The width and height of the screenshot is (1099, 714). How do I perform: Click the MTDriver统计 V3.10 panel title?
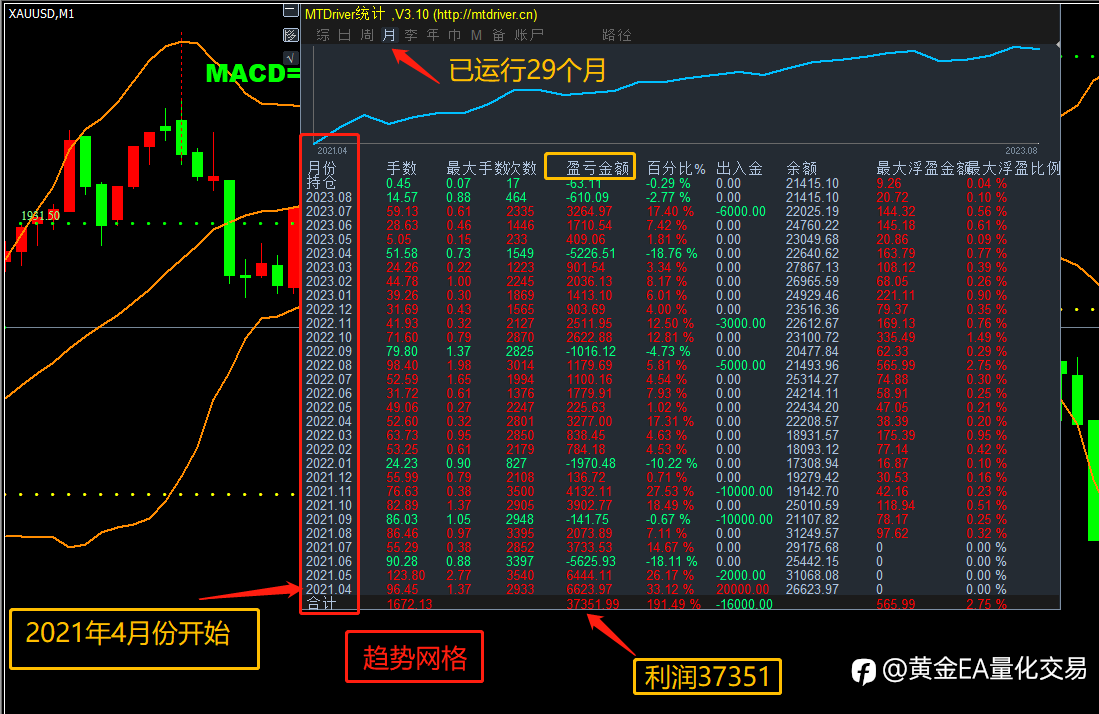(421, 14)
